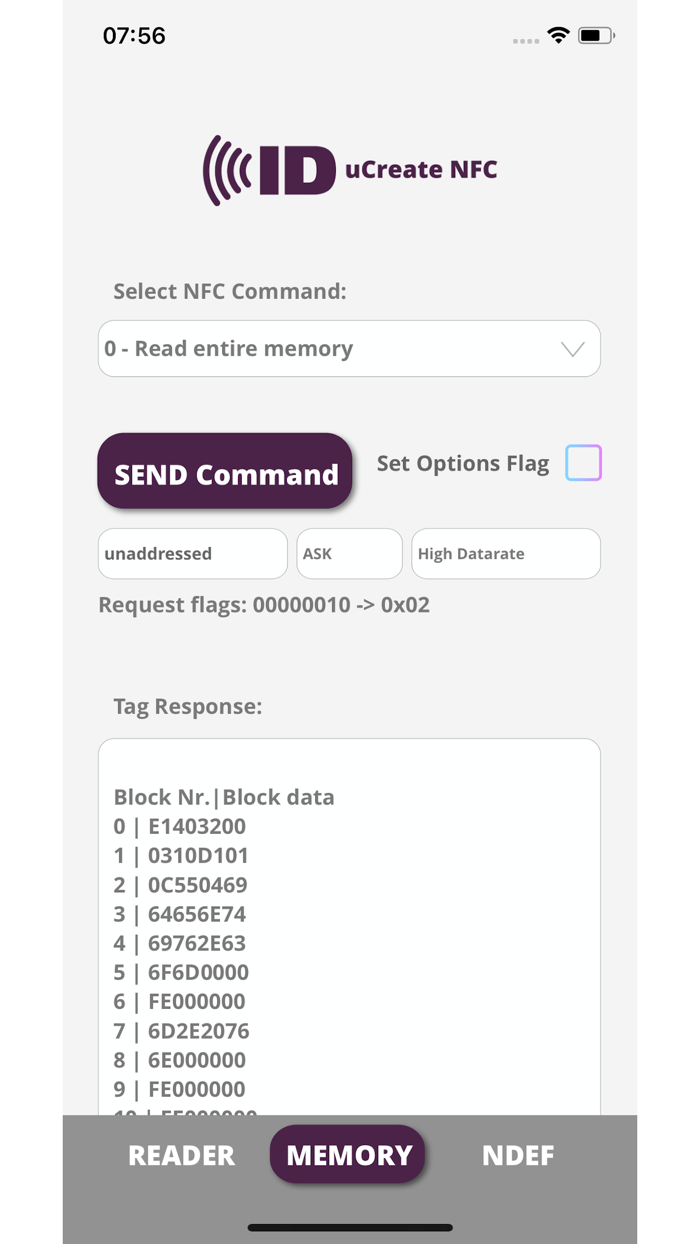Select the MEMORY tab
This screenshot has width=700, height=1244.
(347, 1155)
